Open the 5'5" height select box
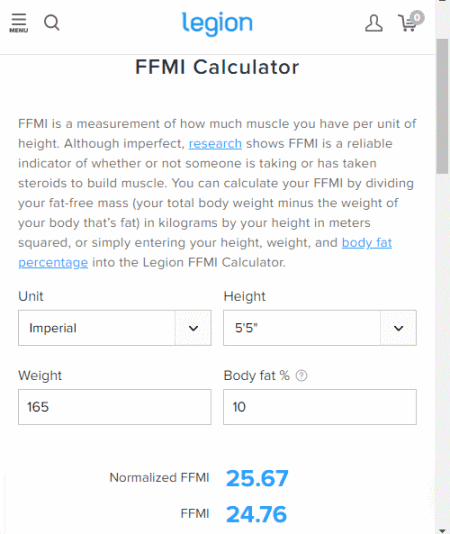 [x=320, y=328]
